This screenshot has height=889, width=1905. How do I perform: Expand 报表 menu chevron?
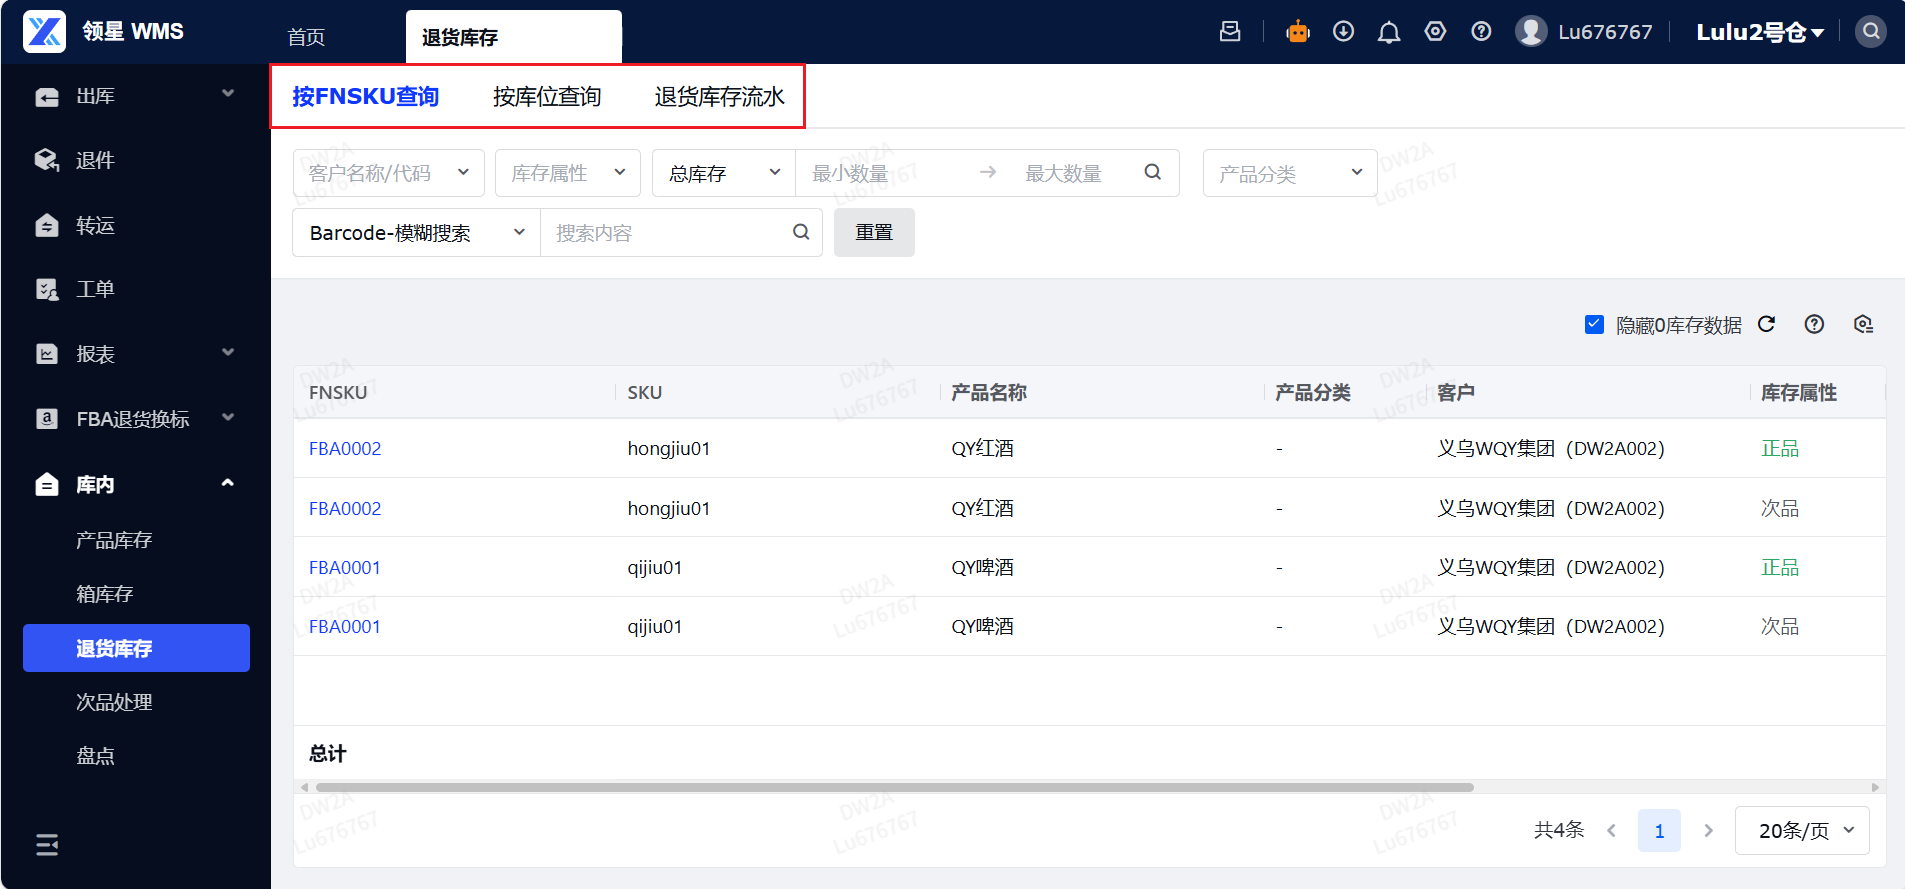tap(228, 352)
